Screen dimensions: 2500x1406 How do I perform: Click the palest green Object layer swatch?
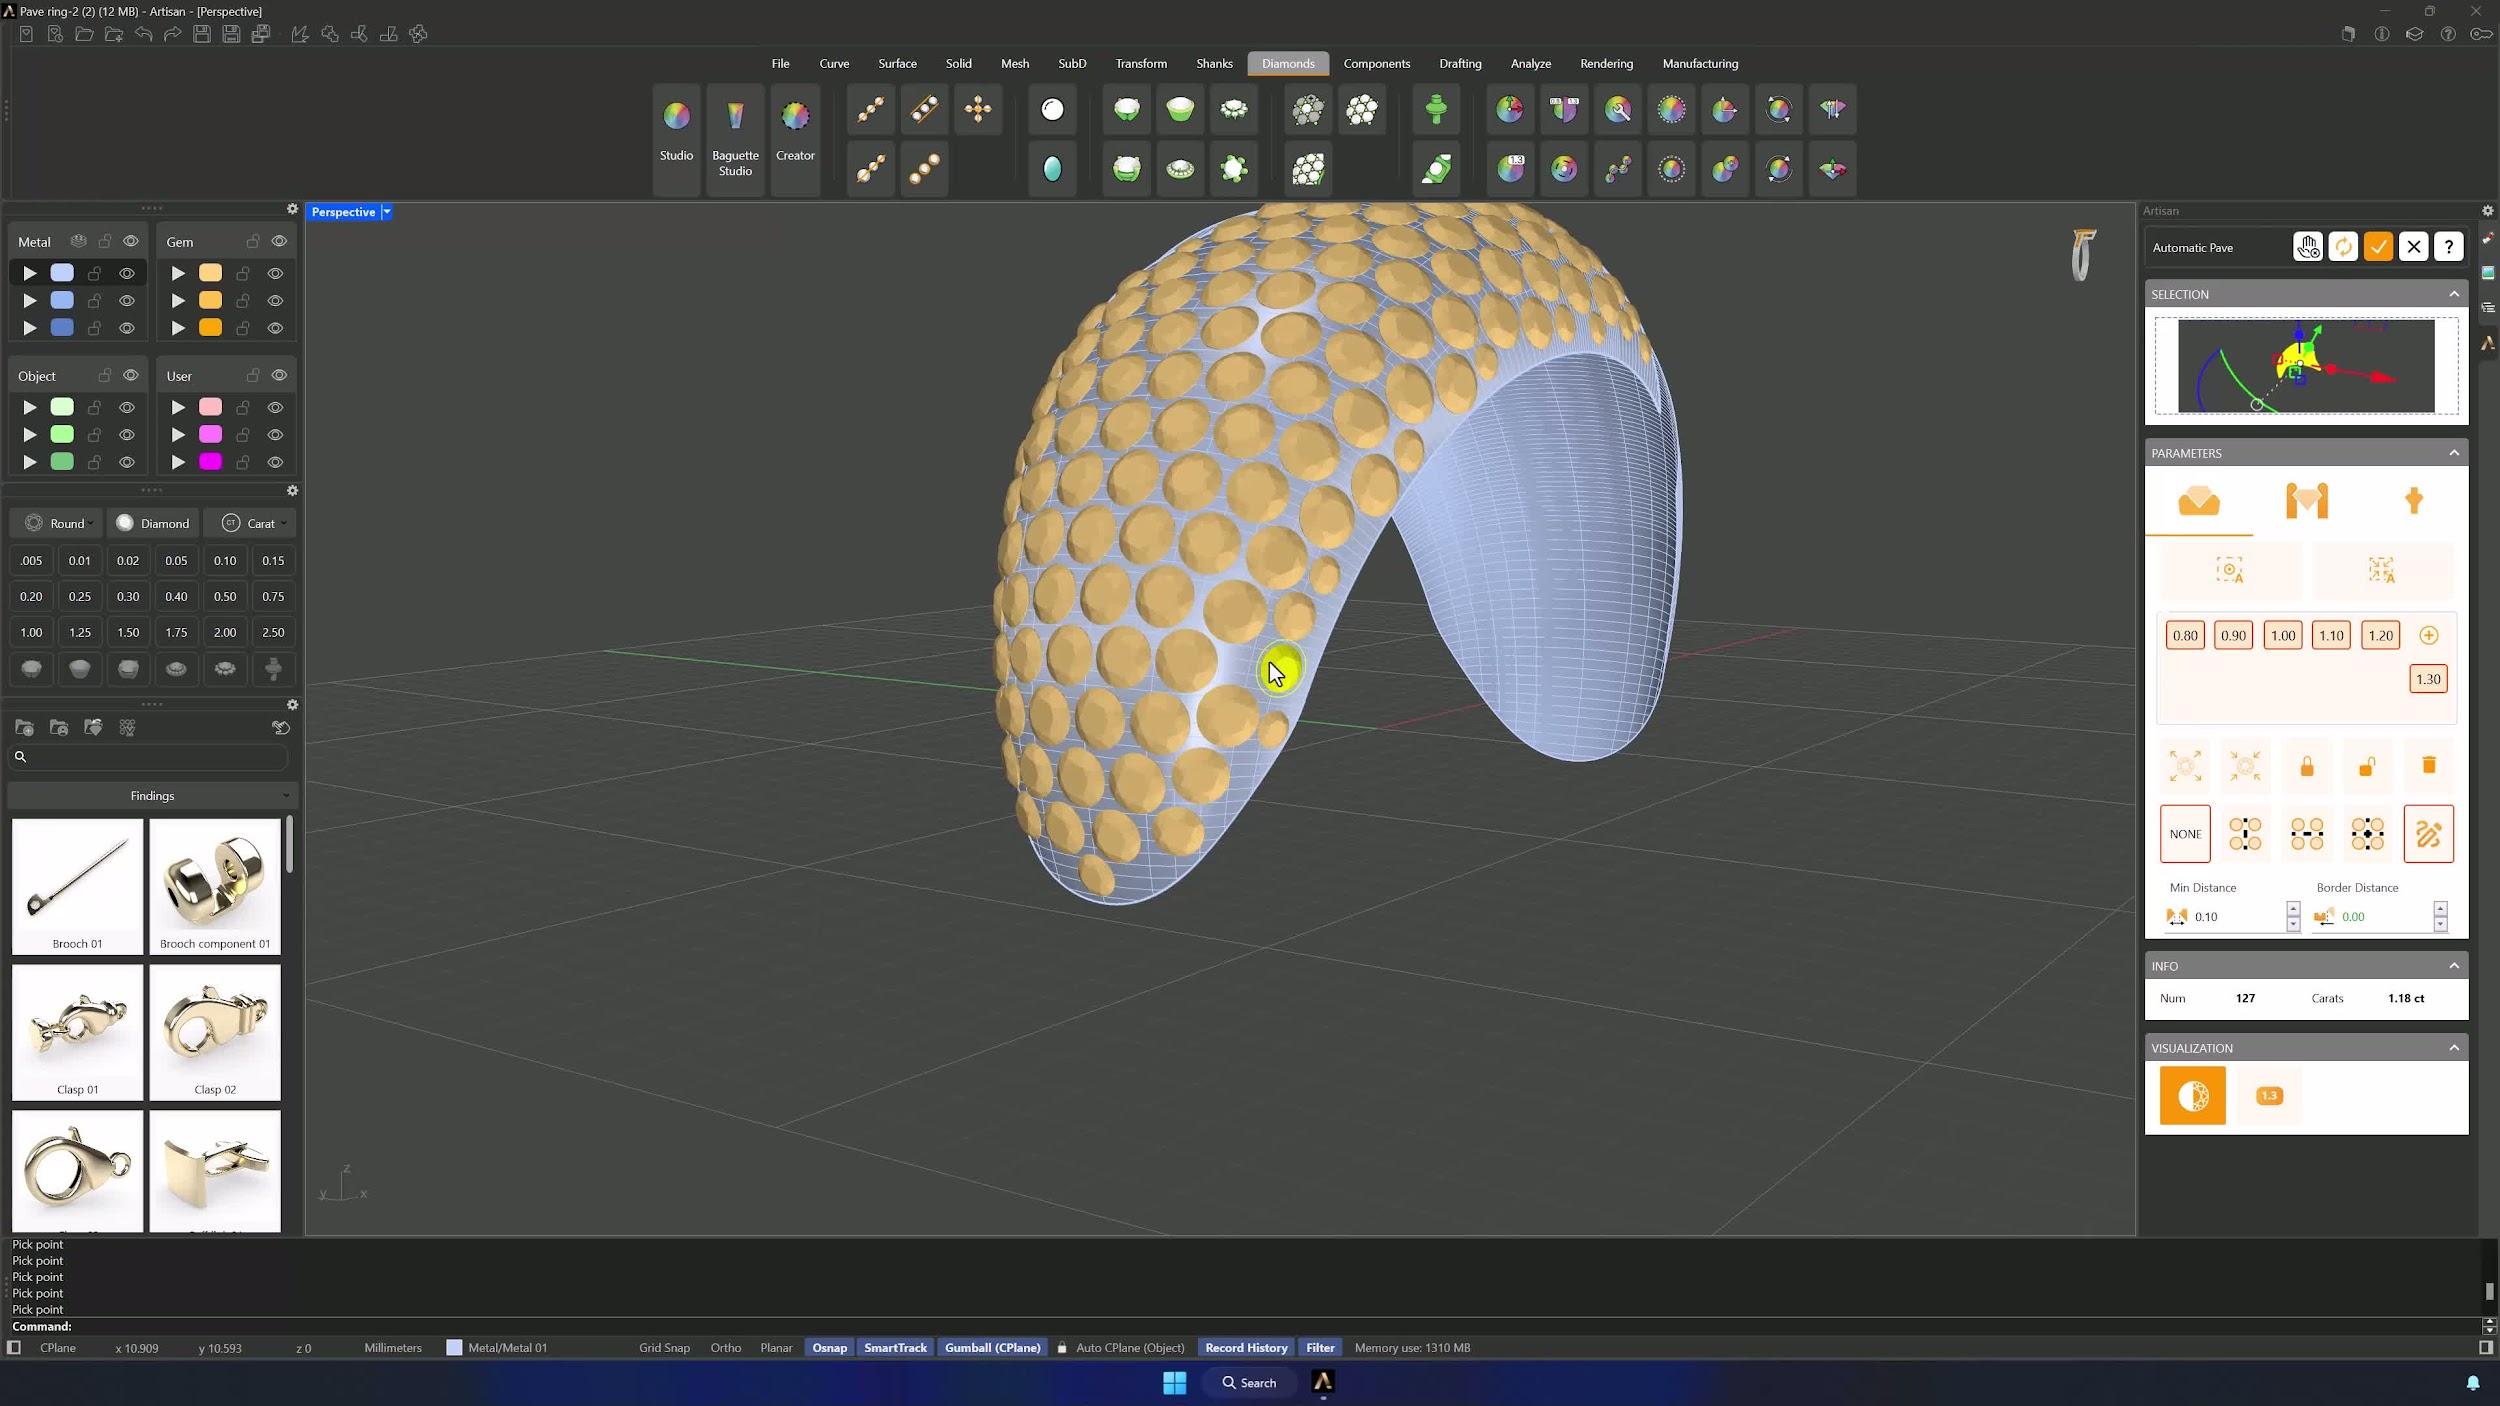pyautogui.click(x=62, y=407)
